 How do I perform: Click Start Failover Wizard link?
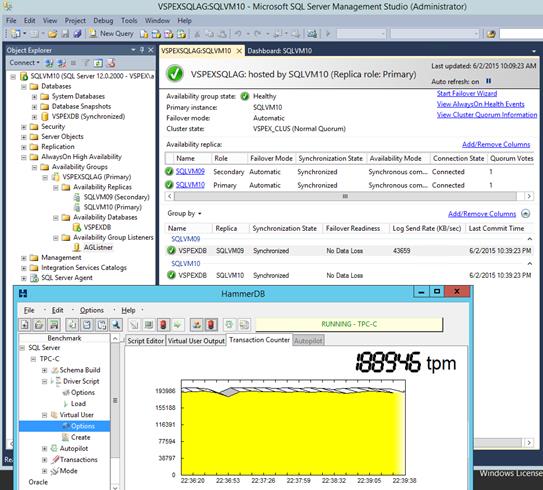point(466,93)
